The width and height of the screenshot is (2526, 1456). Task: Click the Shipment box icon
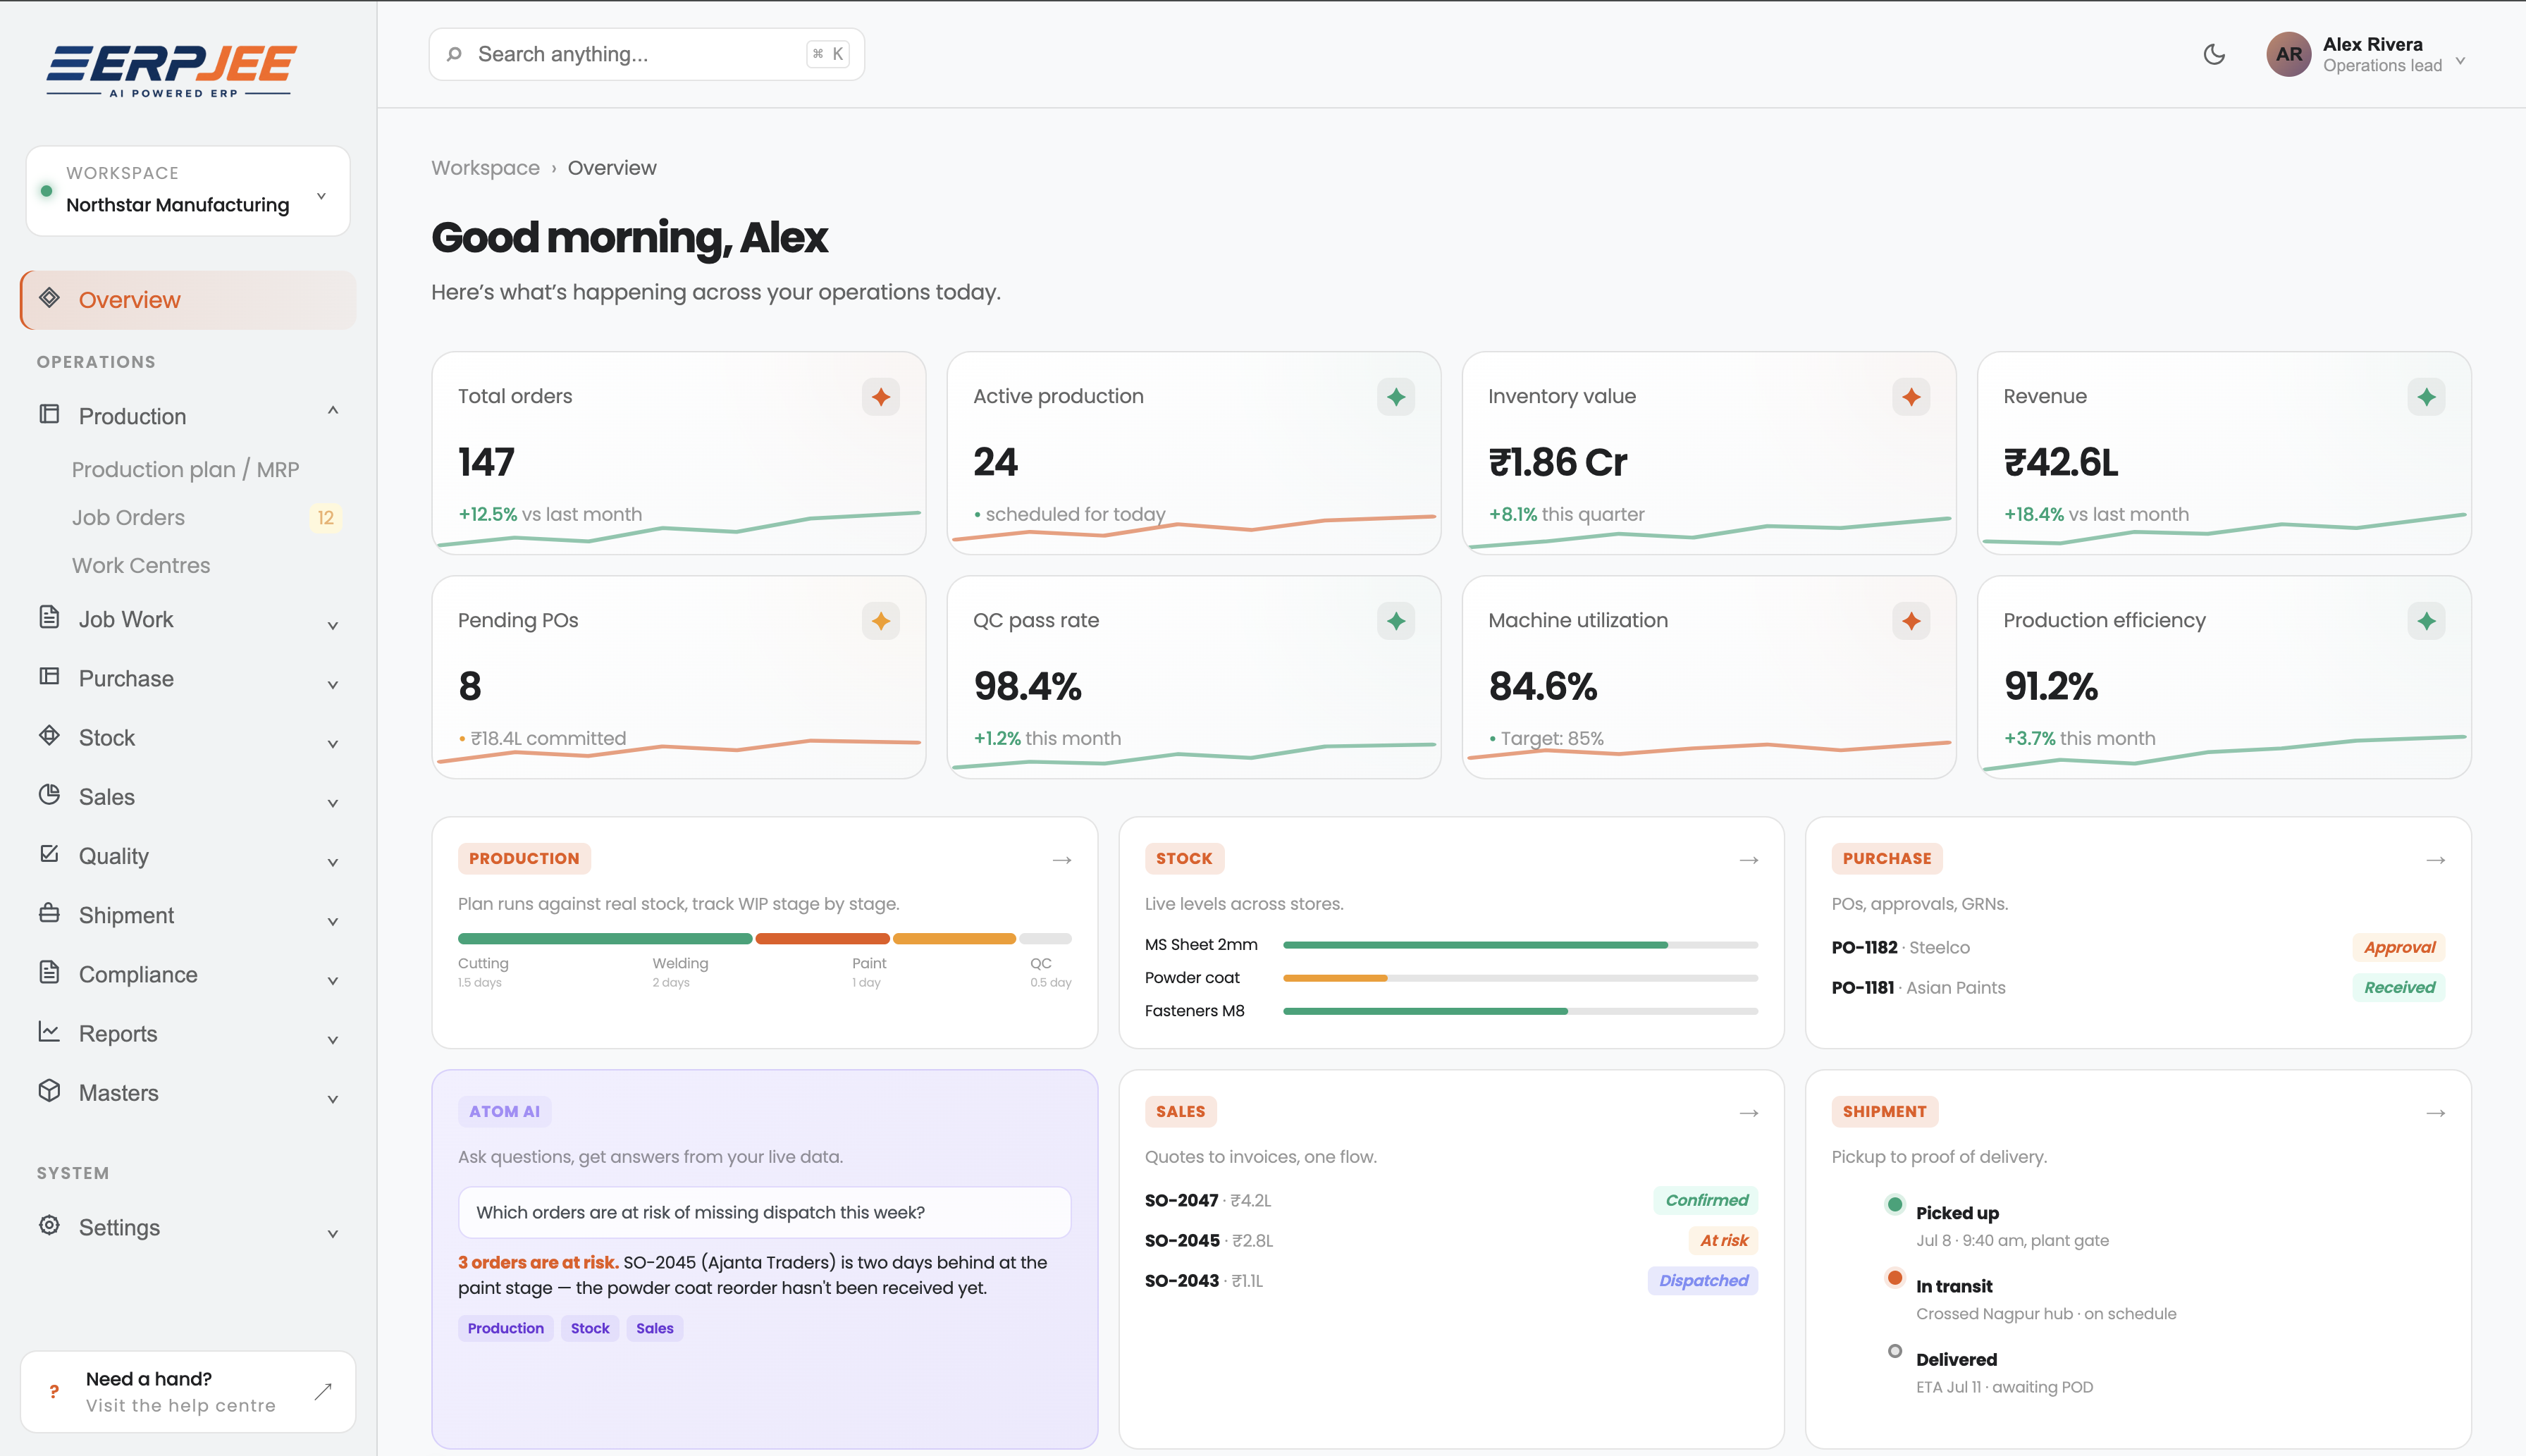coord(49,912)
